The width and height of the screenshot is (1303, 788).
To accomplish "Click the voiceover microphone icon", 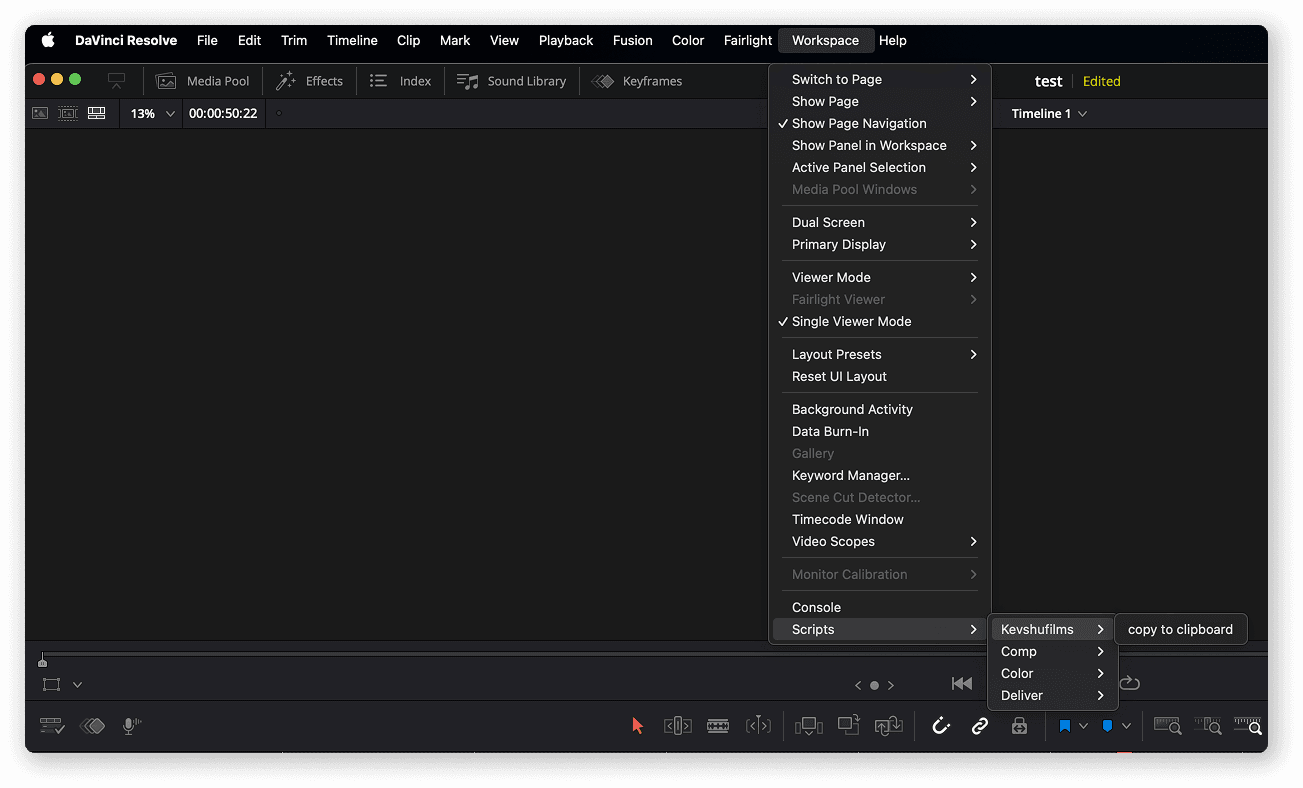I will [x=131, y=726].
